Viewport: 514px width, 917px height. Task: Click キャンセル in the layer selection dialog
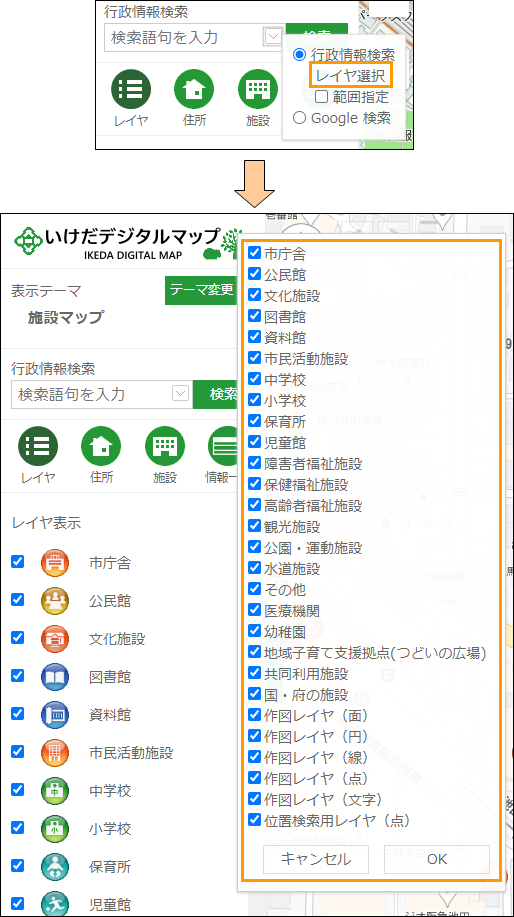coord(316,859)
